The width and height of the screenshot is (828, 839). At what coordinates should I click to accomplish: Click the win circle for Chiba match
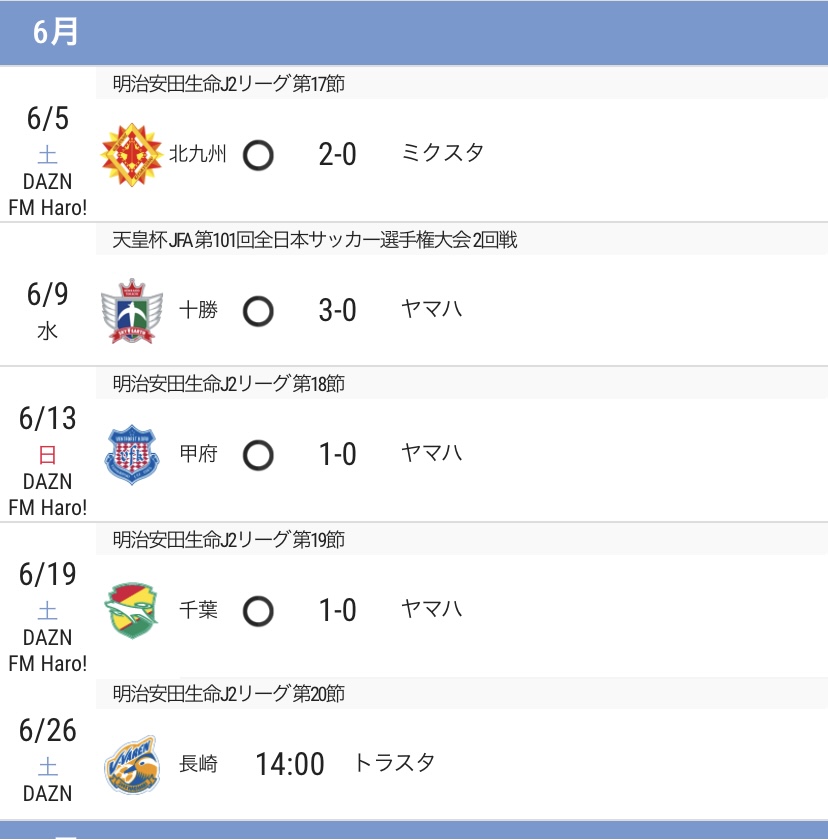258,611
